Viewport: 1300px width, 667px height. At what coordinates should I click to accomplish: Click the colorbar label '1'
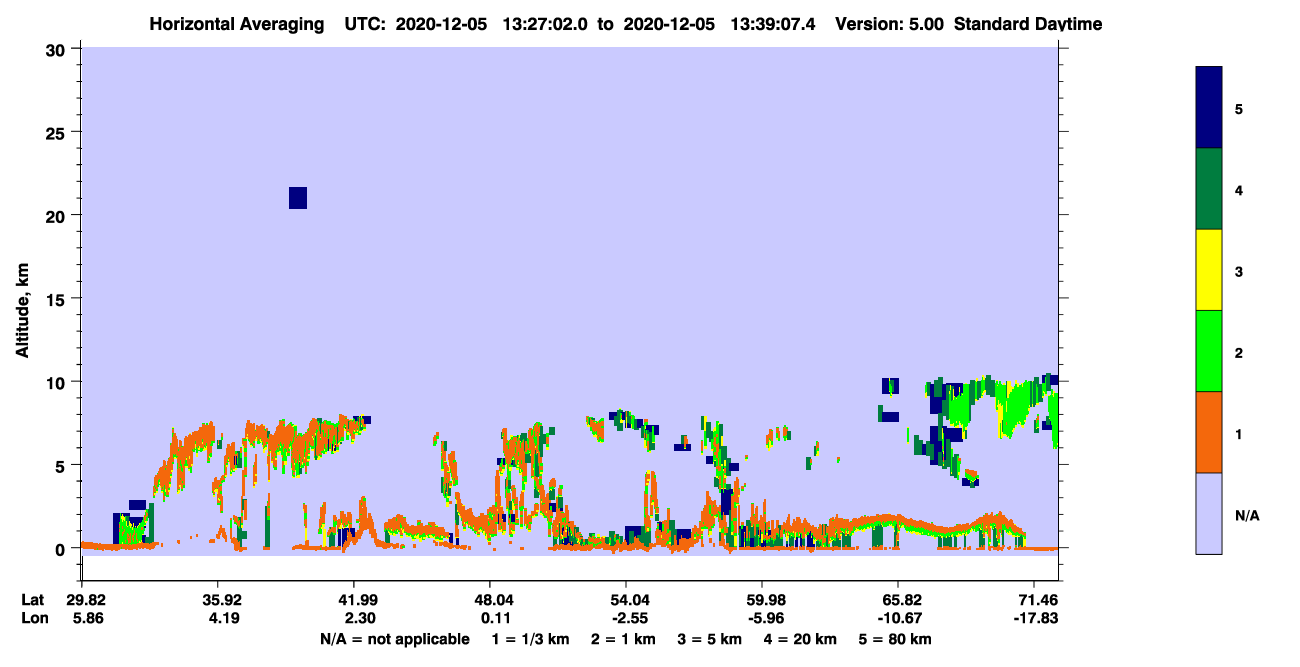(1239, 433)
